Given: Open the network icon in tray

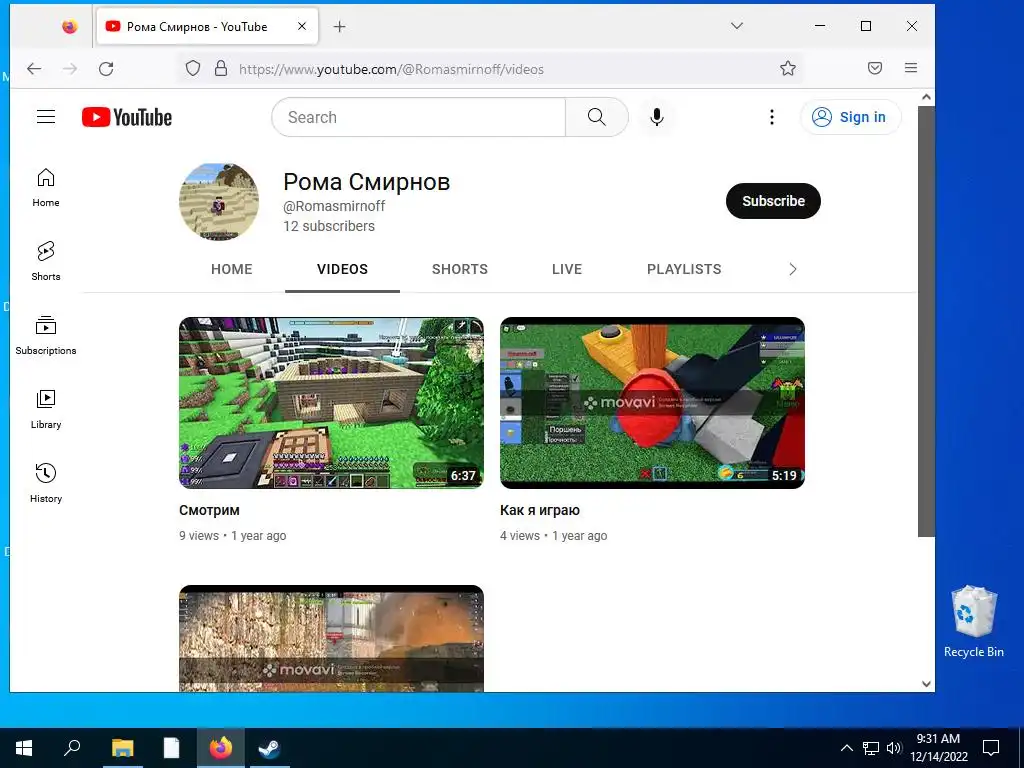Looking at the screenshot, I should 871,748.
